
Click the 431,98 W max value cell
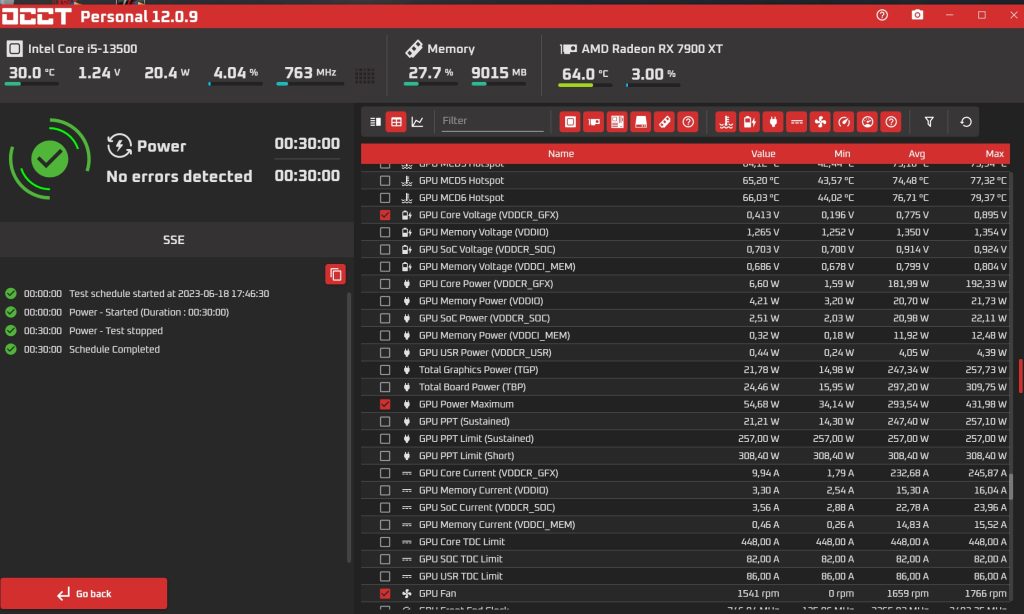(985, 404)
